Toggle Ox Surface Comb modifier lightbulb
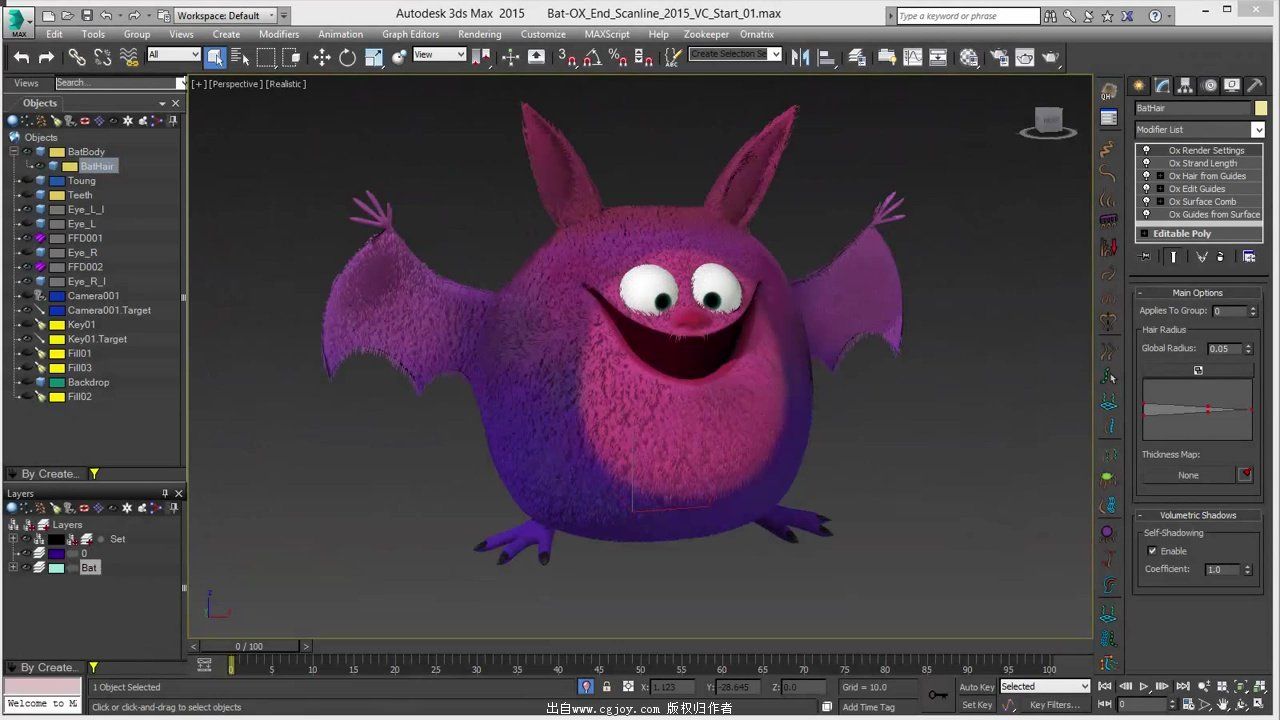 1146,201
